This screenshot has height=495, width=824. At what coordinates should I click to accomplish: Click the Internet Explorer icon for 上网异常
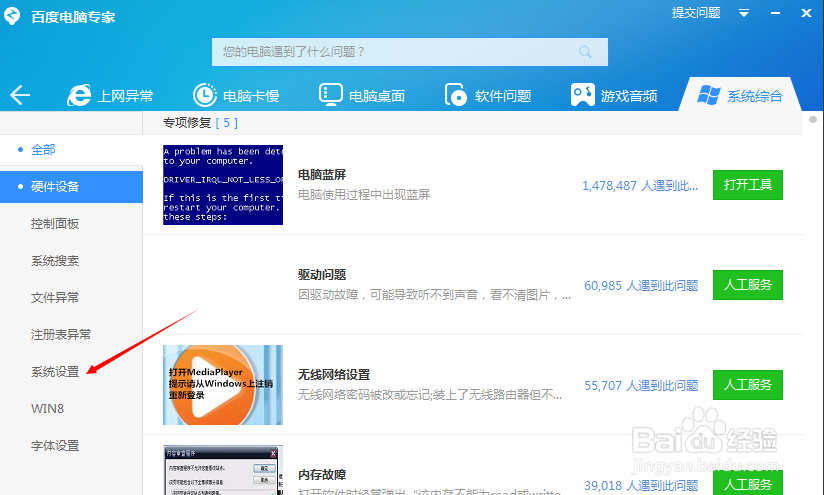[x=79, y=95]
